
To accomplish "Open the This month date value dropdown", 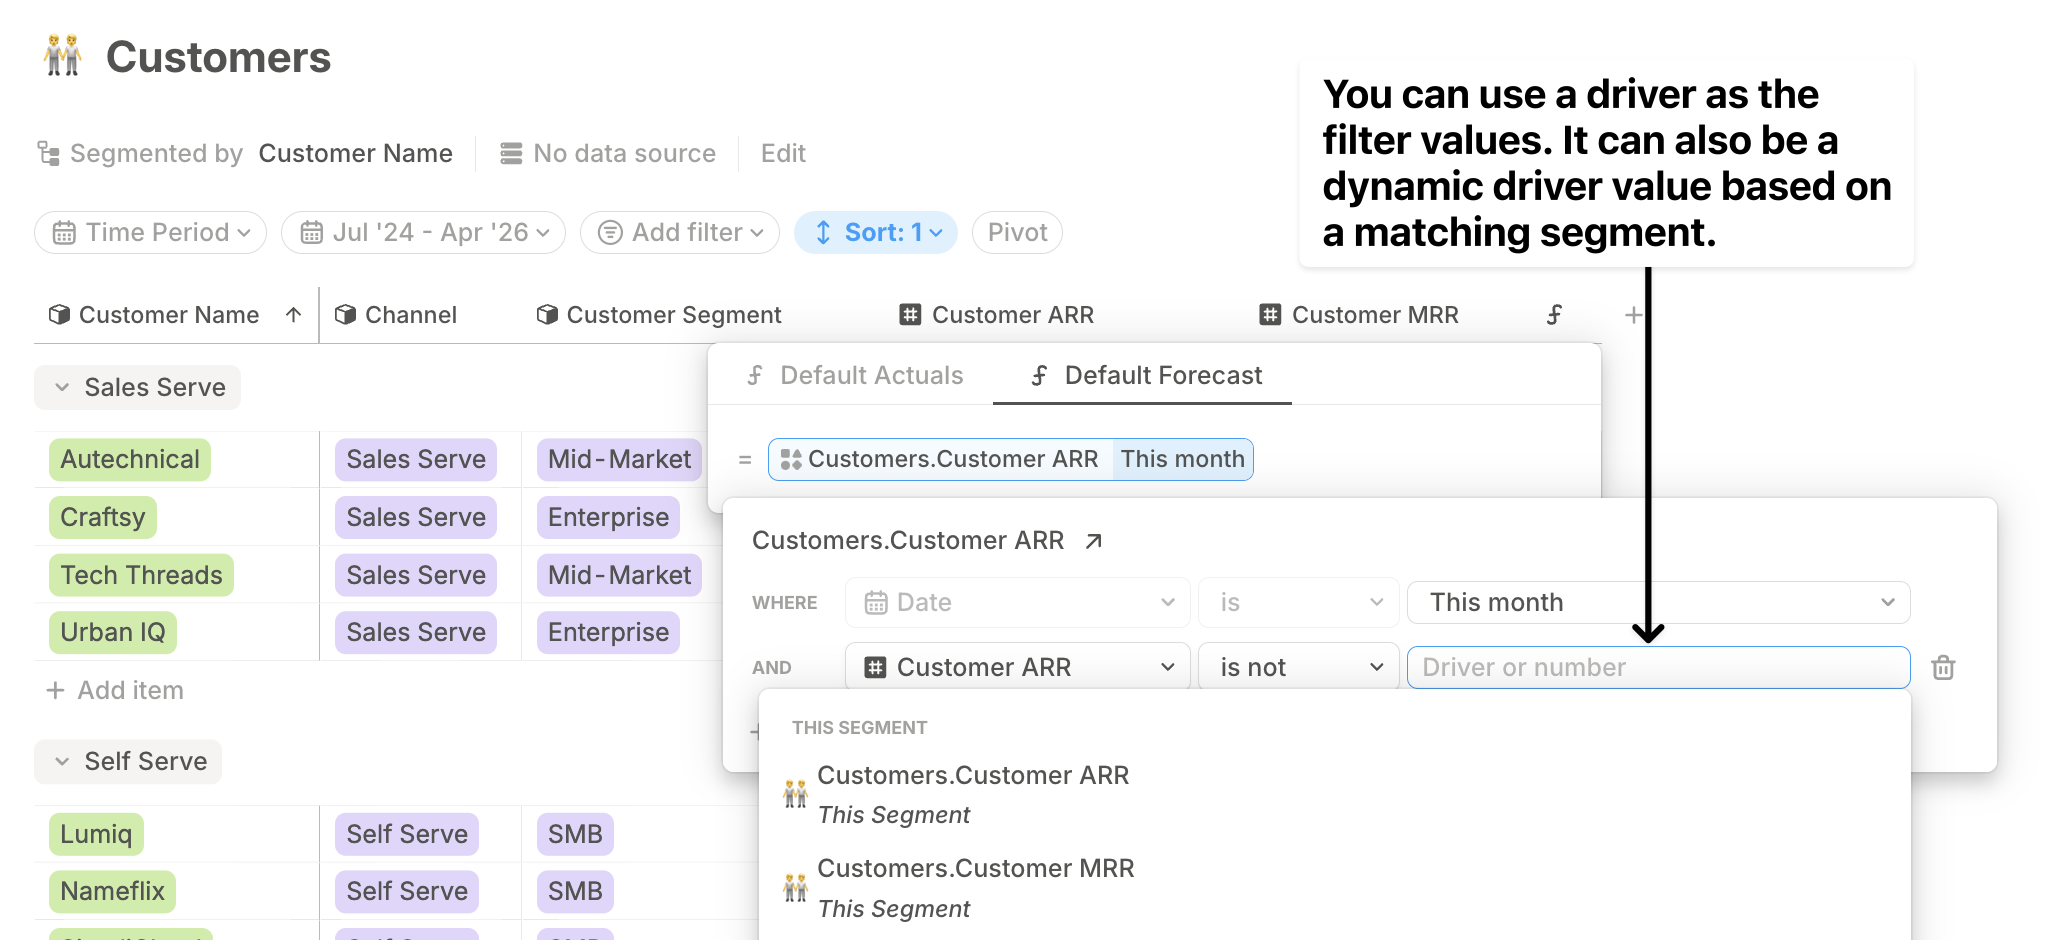I will [1658, 602].
